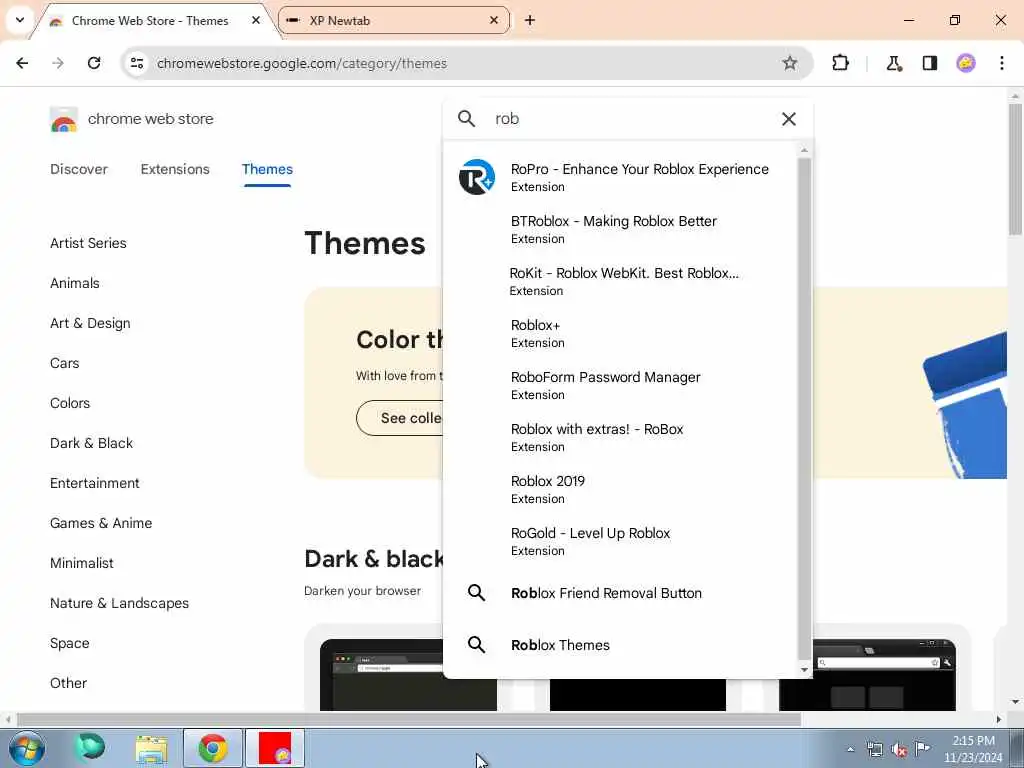Screen dimensions: 1024x768
Task: Search for Roblox Themes
Action: point(620,645)
